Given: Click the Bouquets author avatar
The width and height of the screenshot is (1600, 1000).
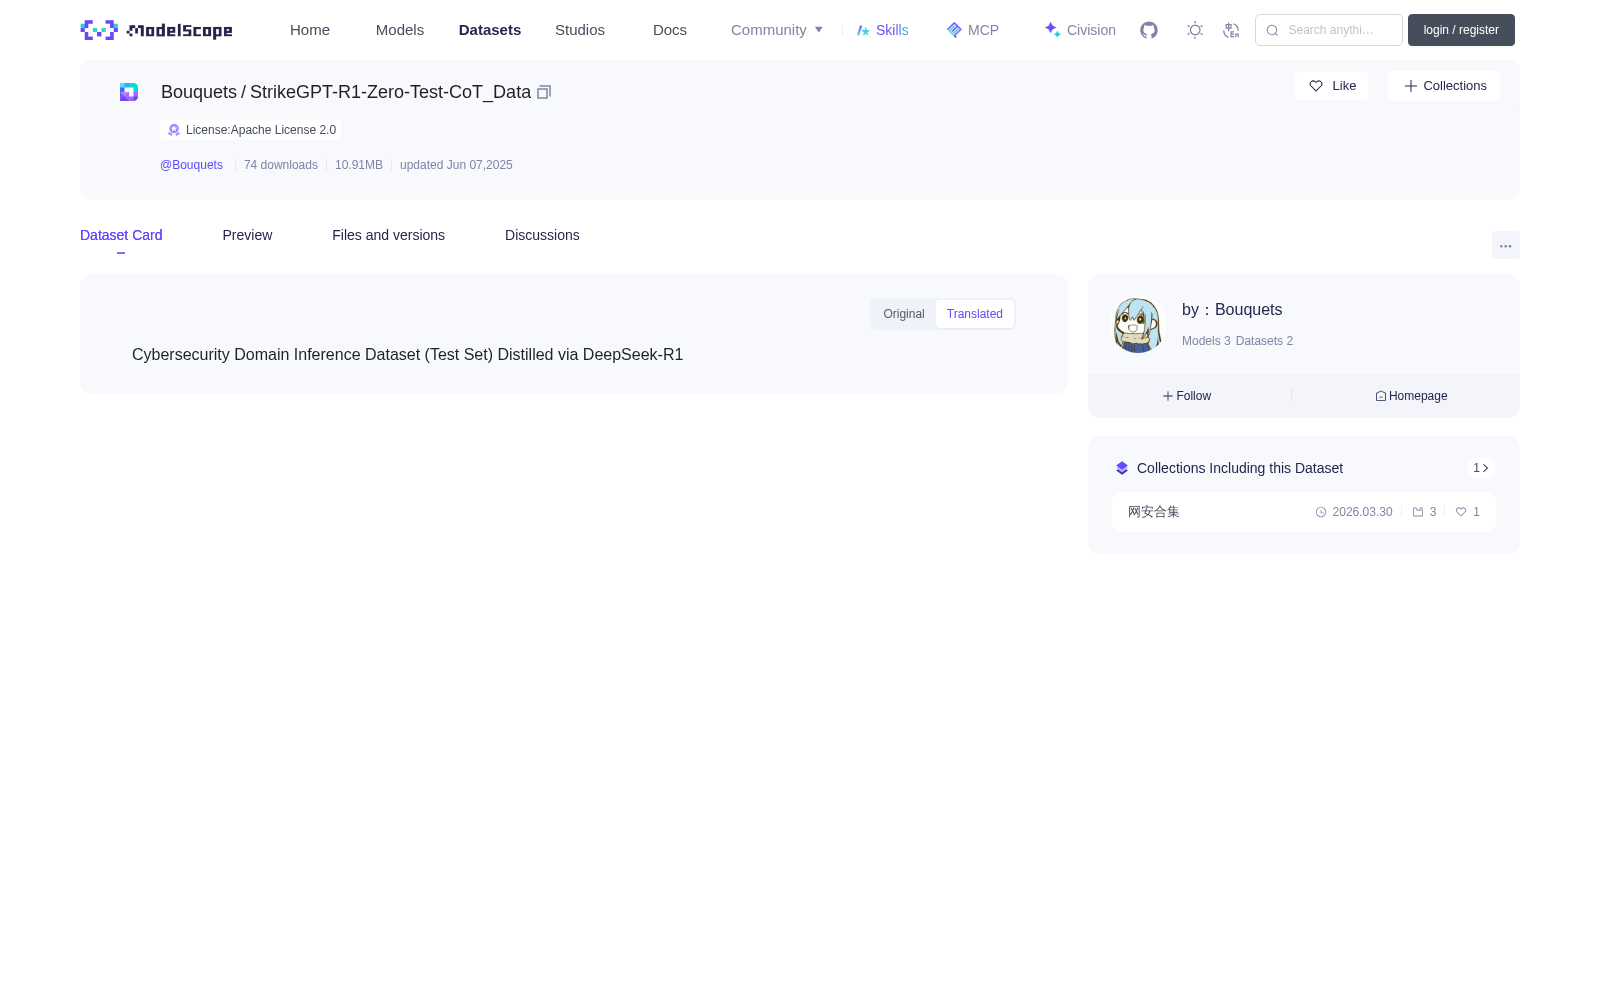Looking at the screenshot, I should coord(1137,325).
